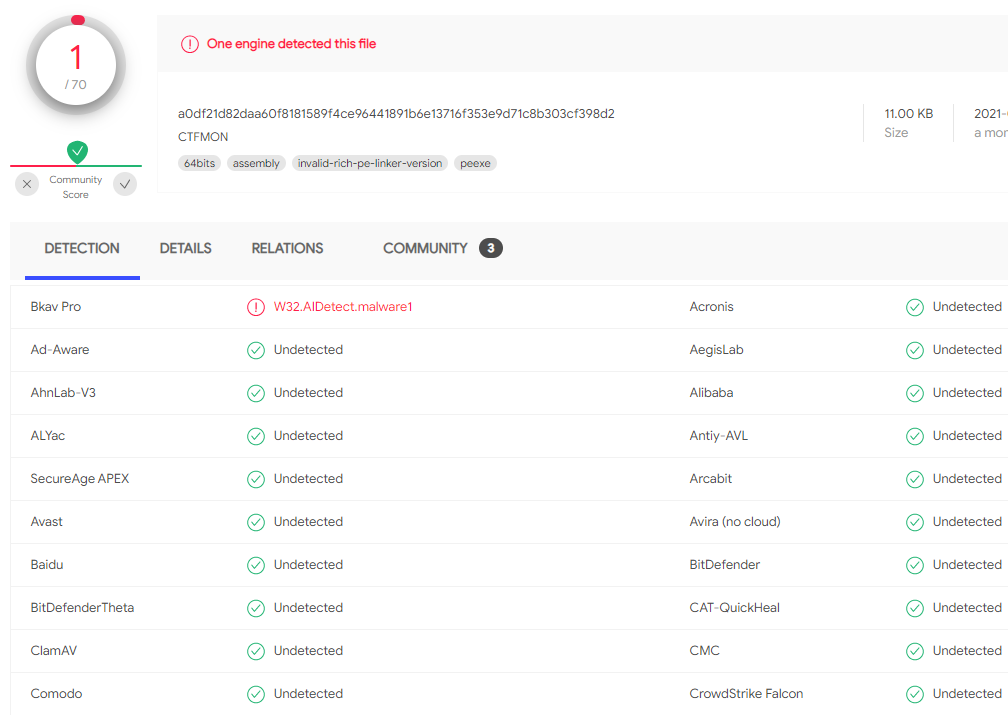The height and width of the screenshot is (715, 1008).
Task: Click the green check icon for Arcabit
Action: (x=915, y=480)
